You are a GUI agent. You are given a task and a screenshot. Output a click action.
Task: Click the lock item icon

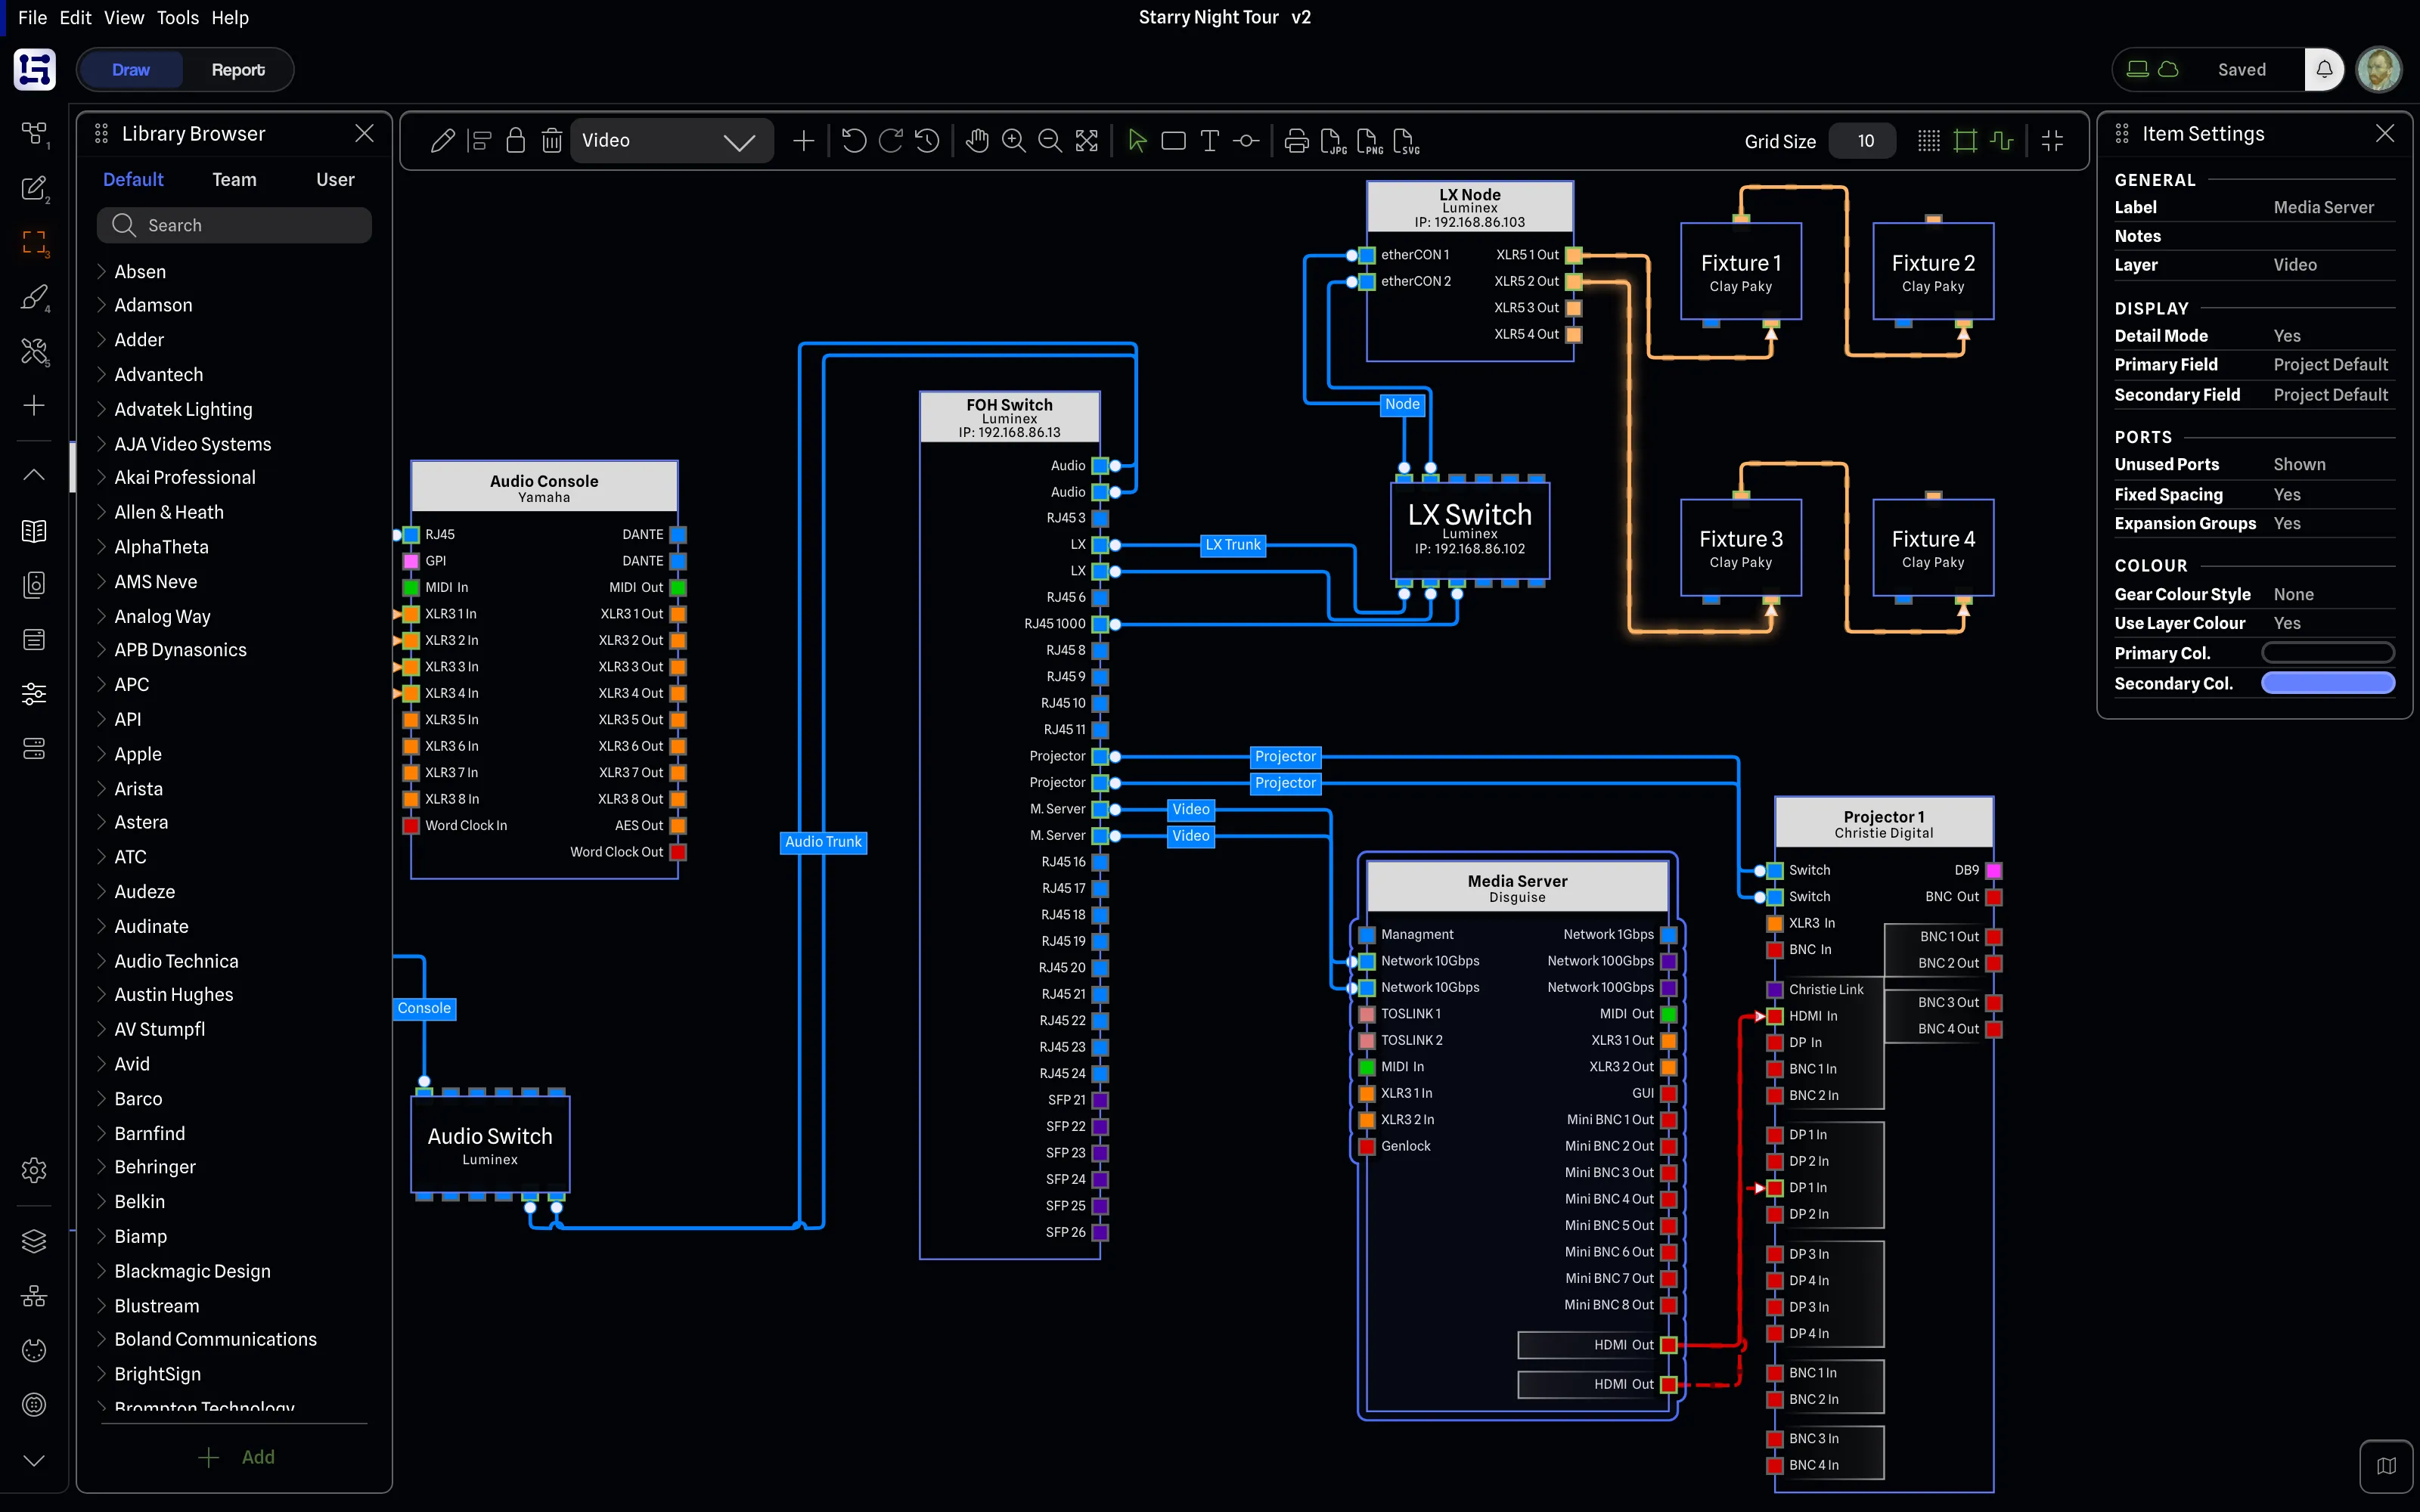[x=515, y=141]
